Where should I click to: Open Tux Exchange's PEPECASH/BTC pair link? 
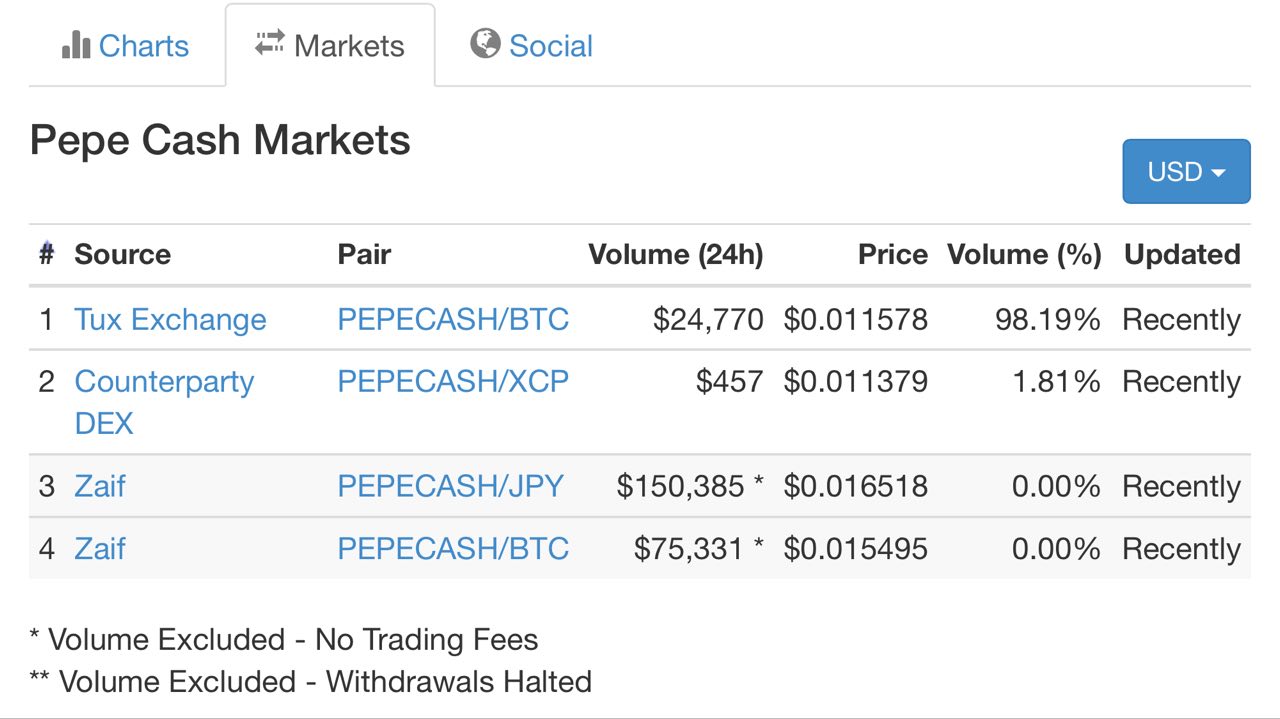pyautogui.click(x=453, y=319)
